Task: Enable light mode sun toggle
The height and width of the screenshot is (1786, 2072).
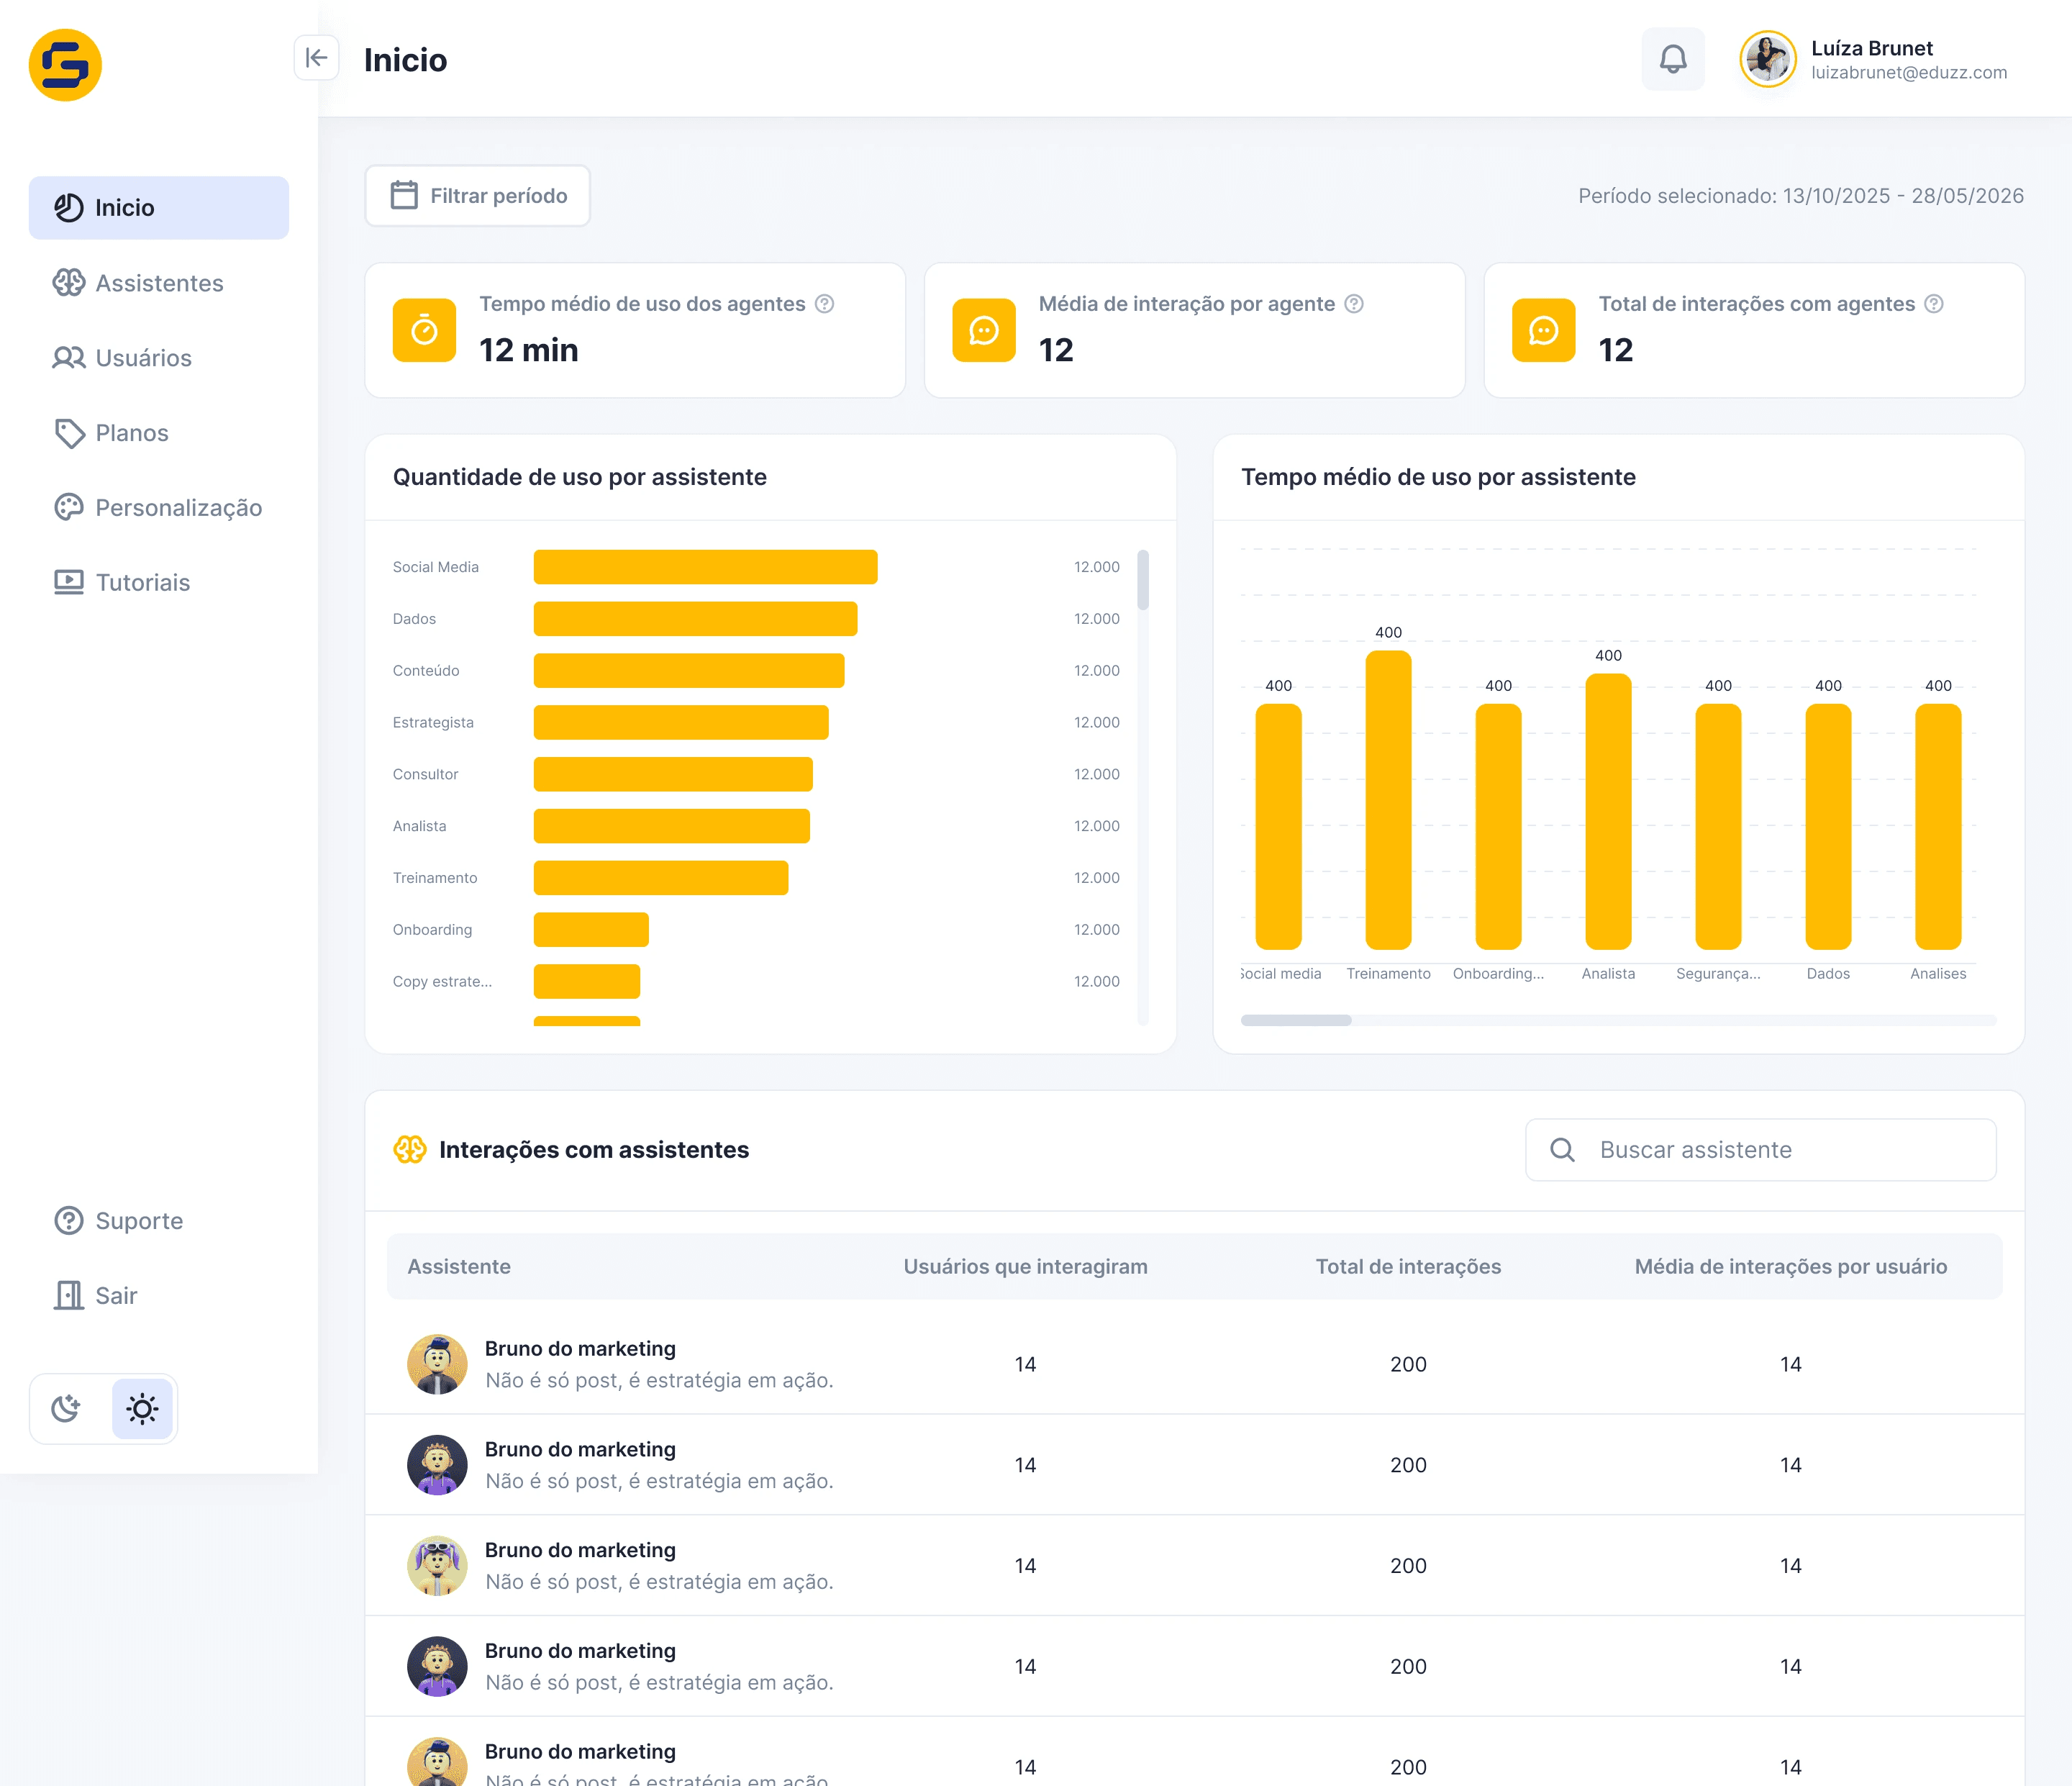Action: pos(142,1408)
